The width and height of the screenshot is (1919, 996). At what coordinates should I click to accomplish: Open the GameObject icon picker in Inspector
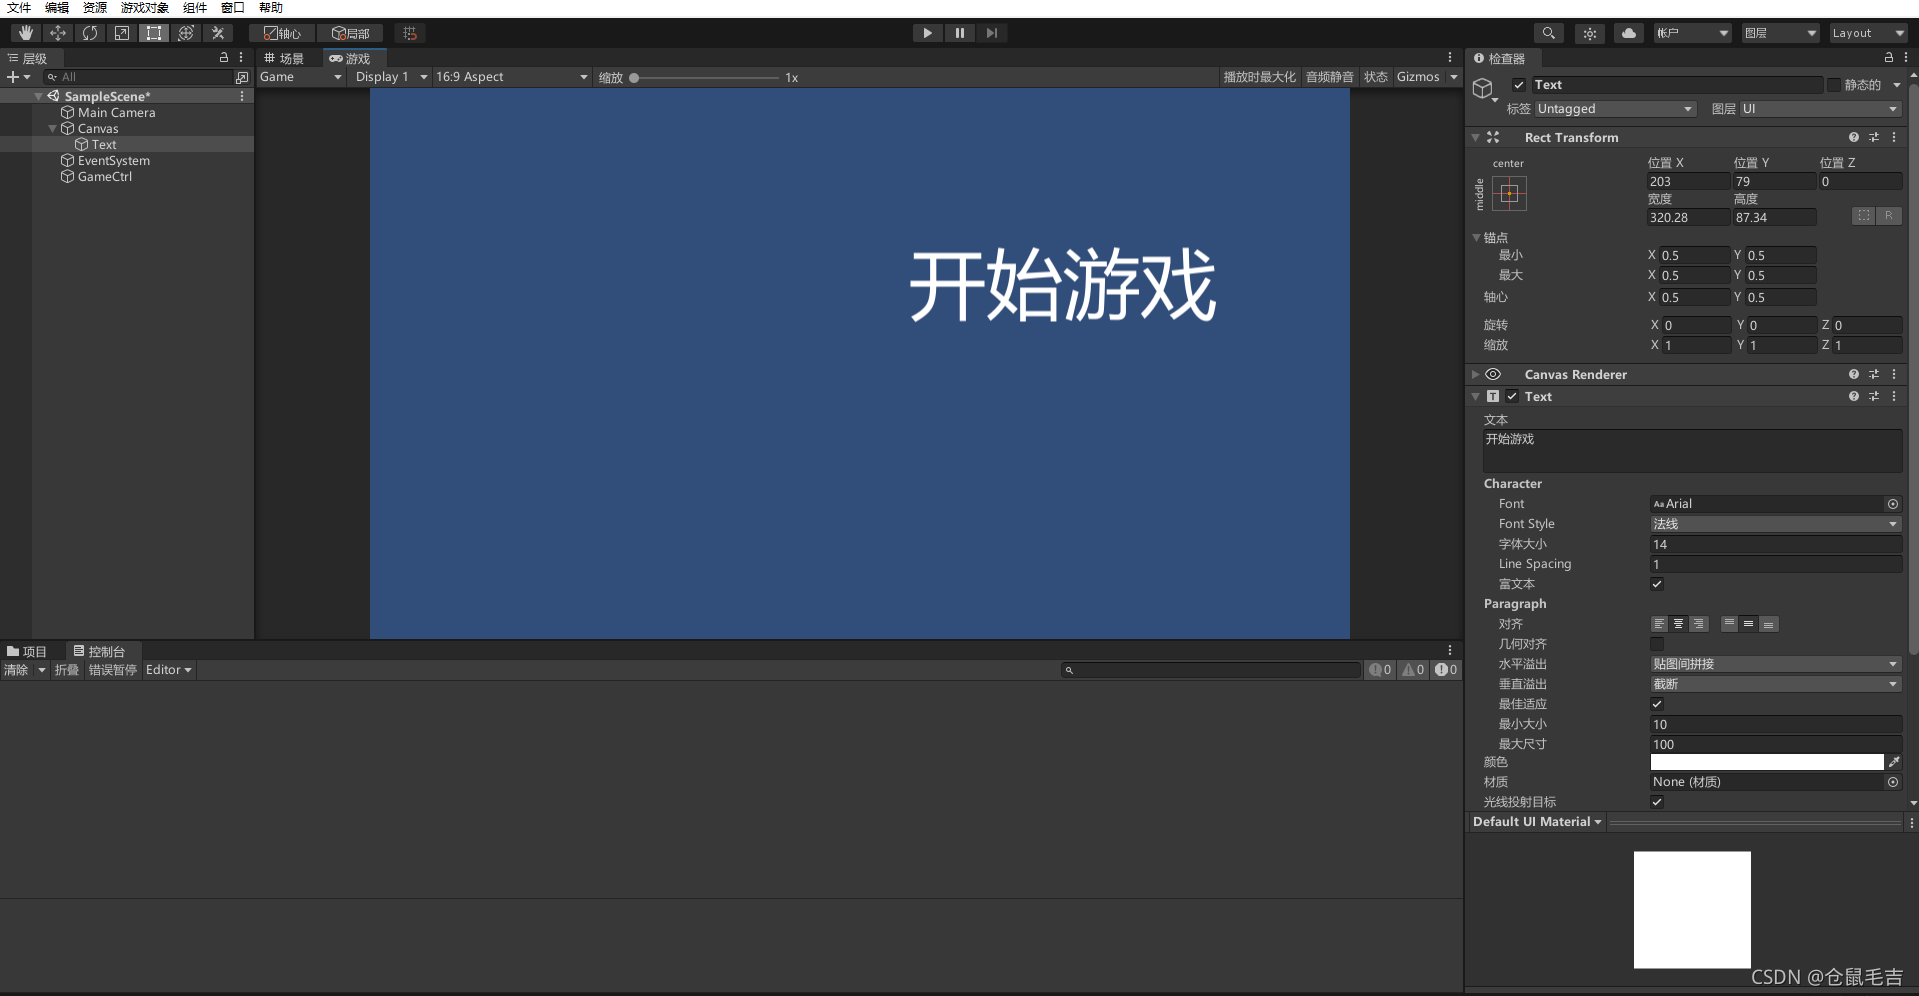(x=1484, y=90)
